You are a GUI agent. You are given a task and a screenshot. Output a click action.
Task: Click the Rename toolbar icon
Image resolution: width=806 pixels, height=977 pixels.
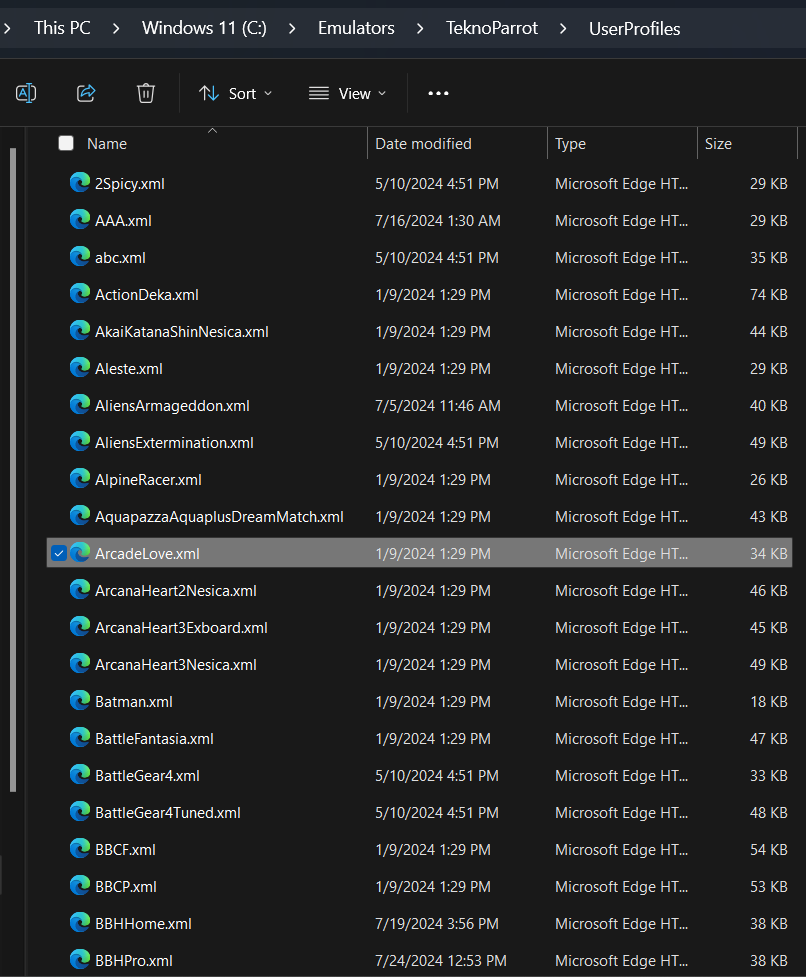tap(26, 93)
